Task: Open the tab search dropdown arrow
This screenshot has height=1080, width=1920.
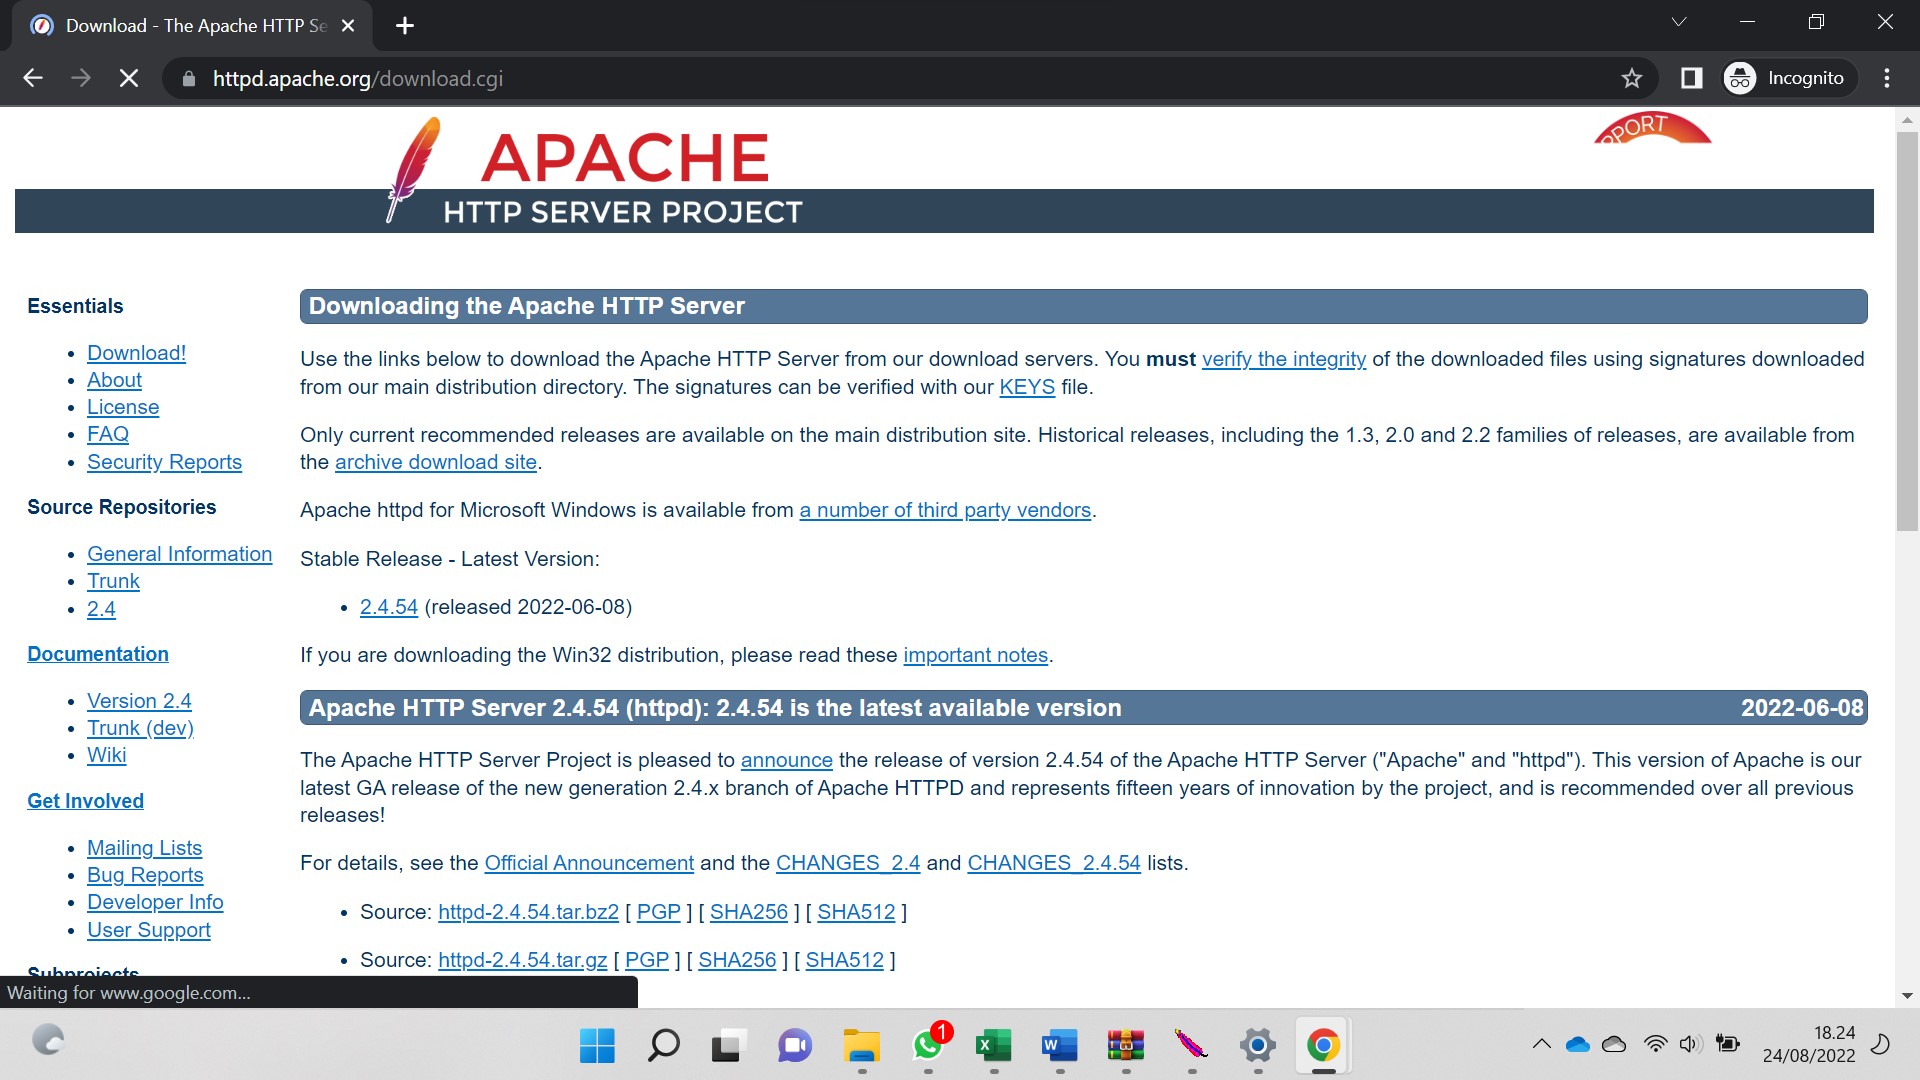Action: click(1679, 21)
